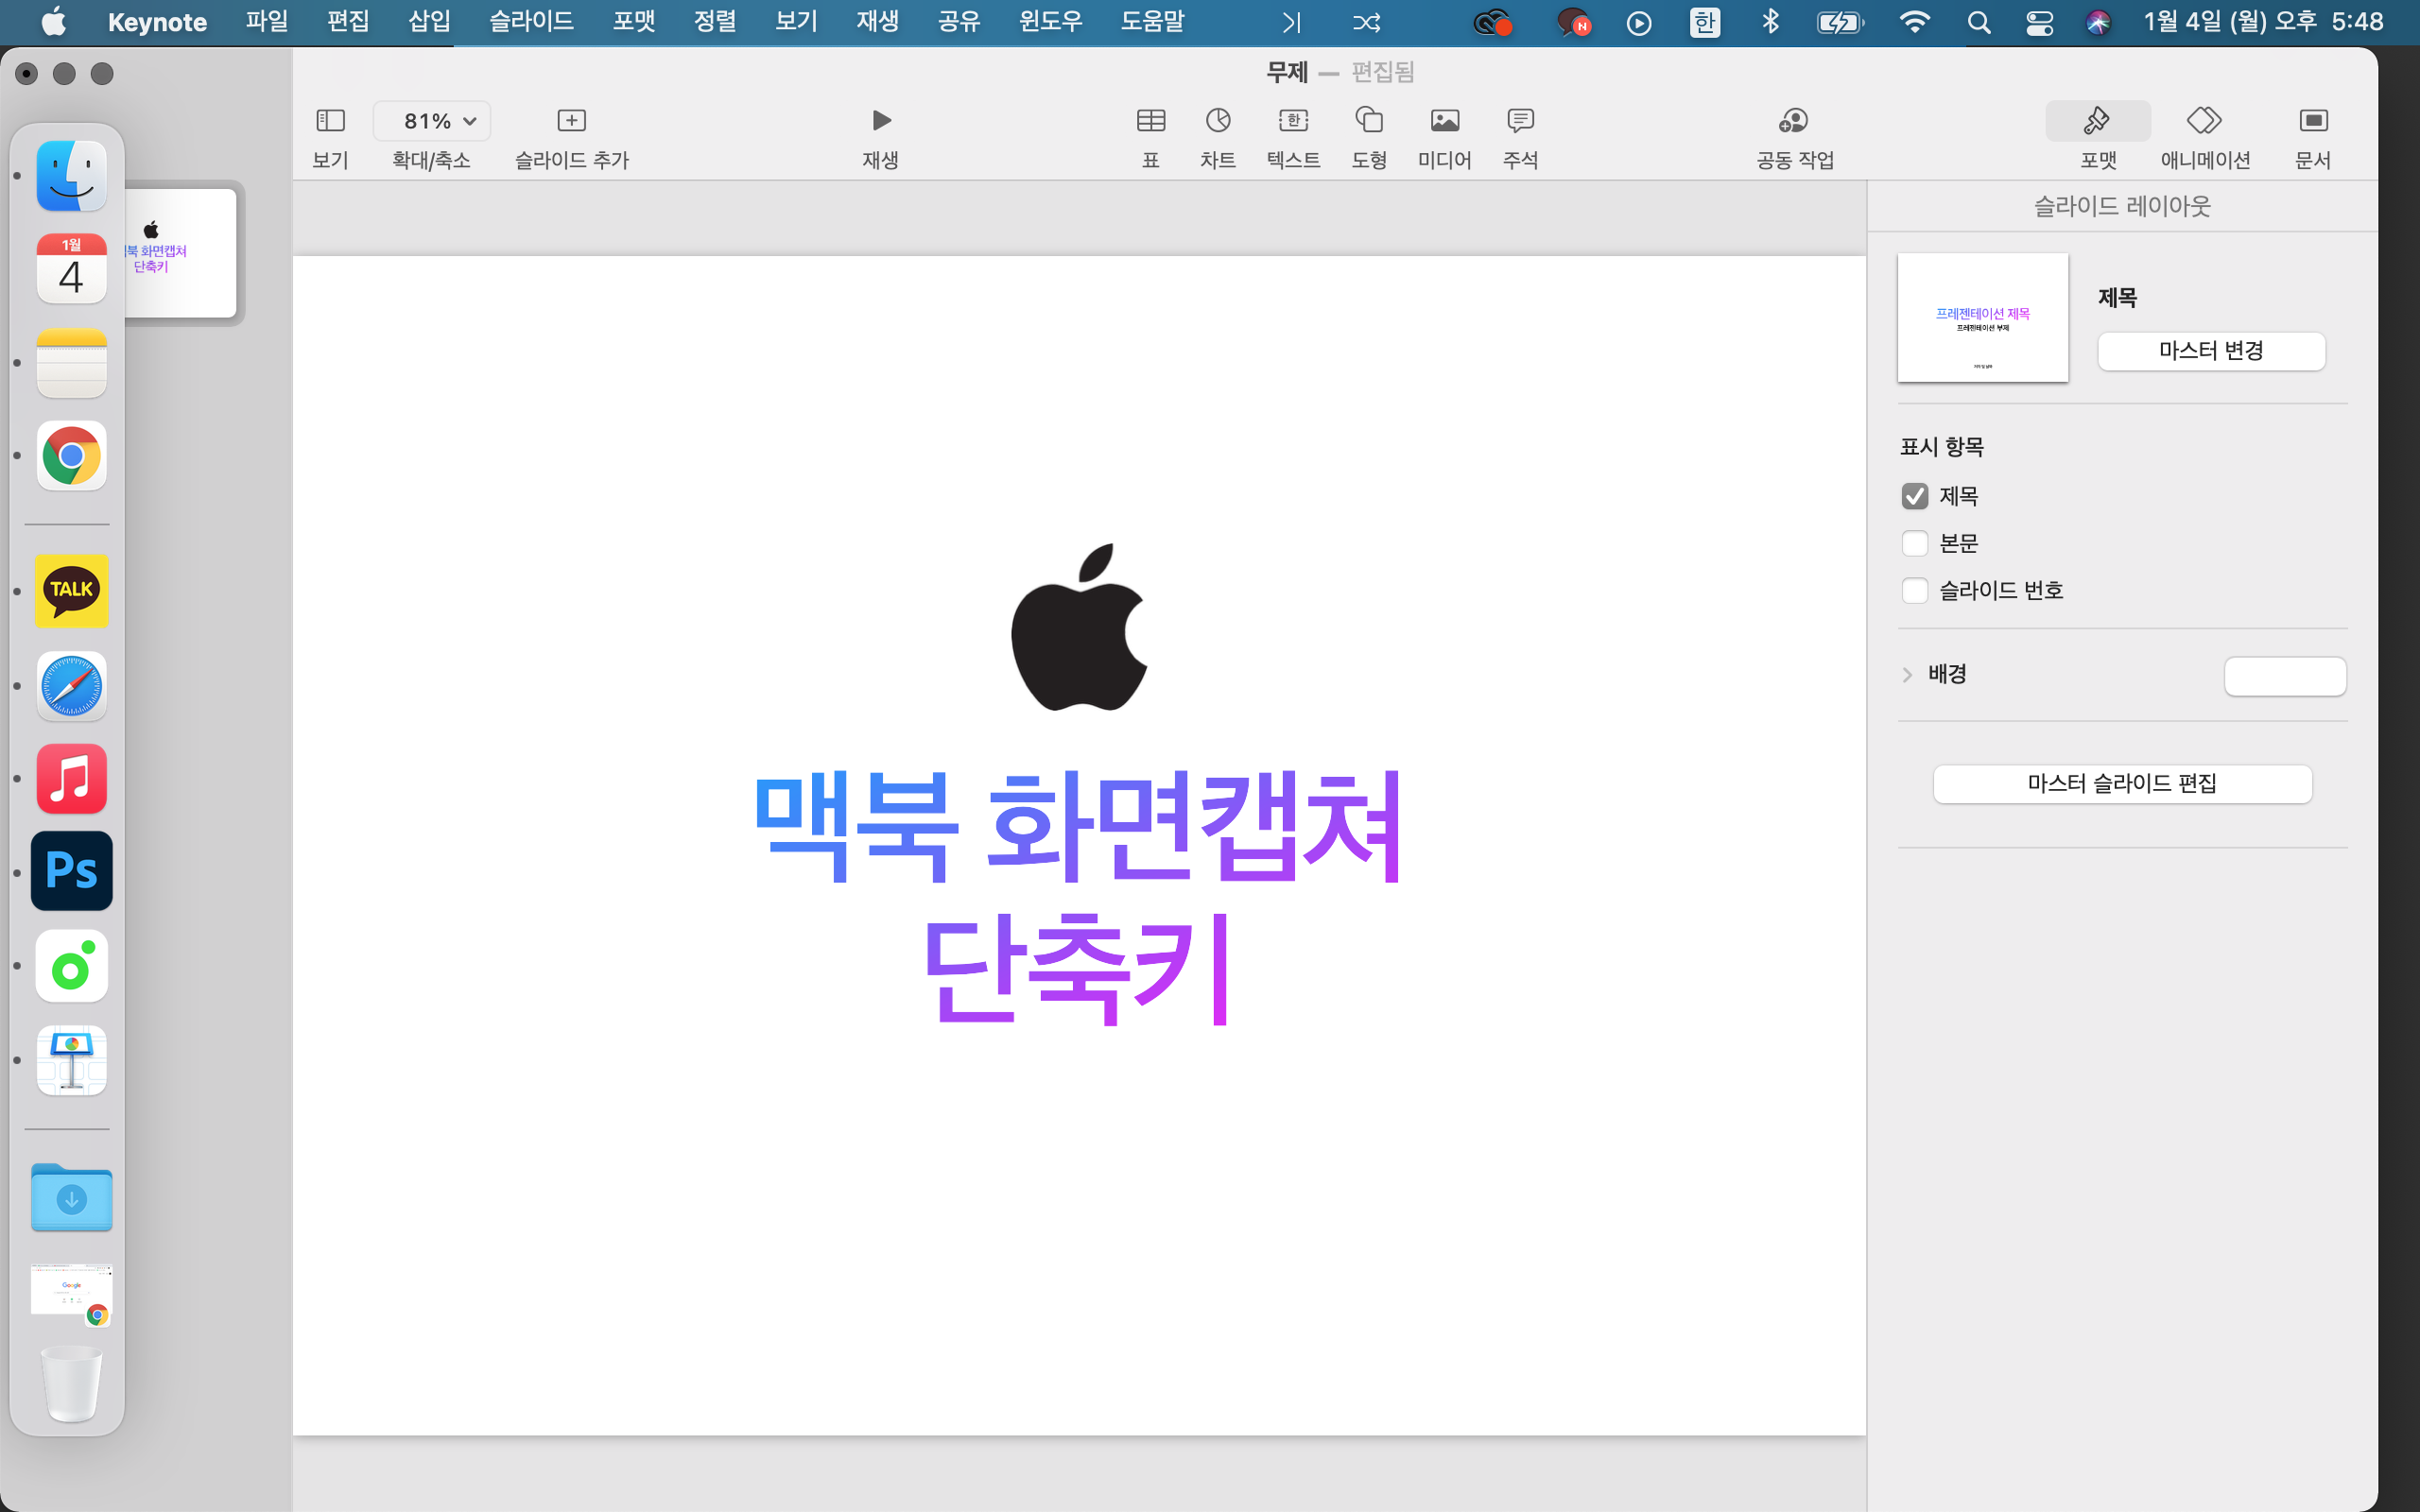2420x1512 pixels.
Task: Open Music app from the Dock
Action: 71,779
